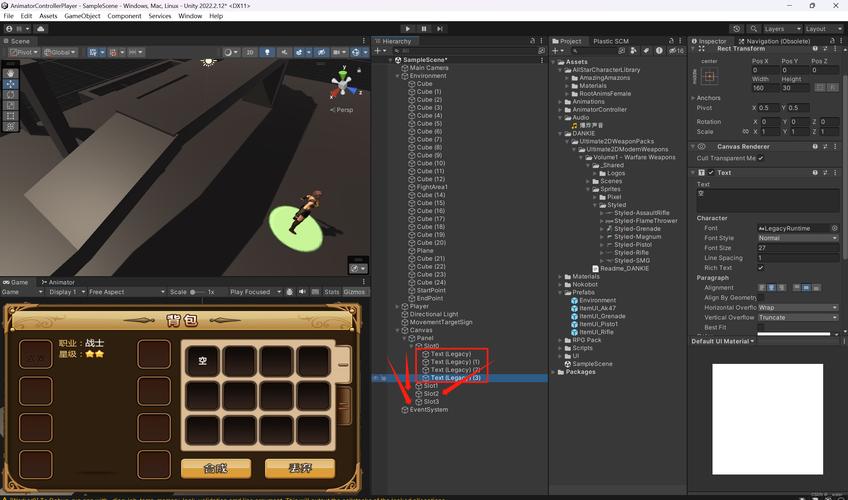Toggle scene audio icon
This screenshot has height=500, width=848.
point(284,52)
